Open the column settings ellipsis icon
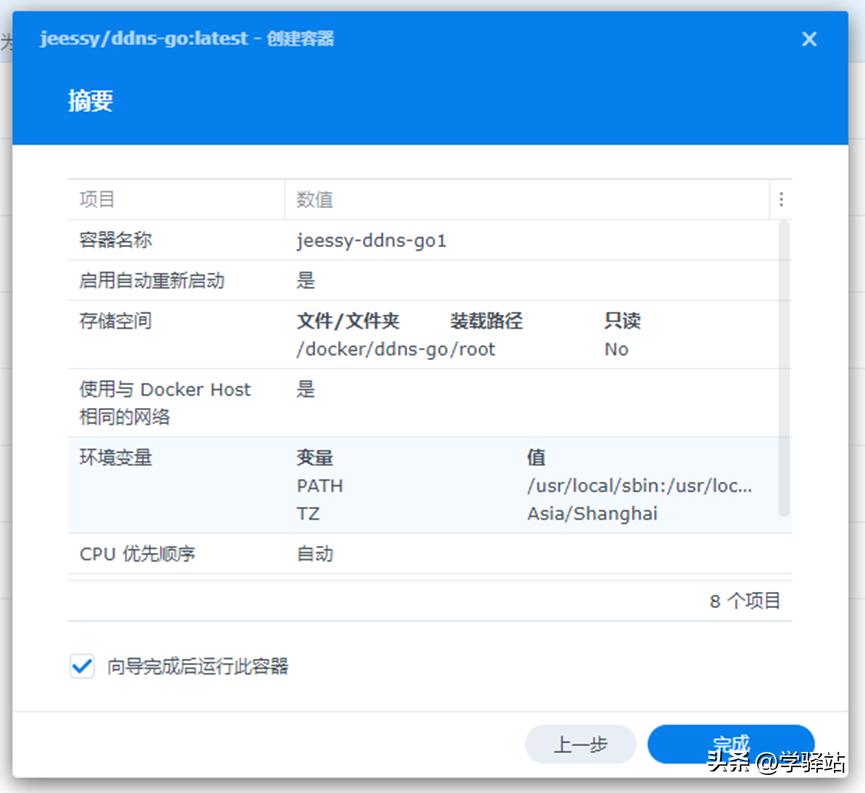Screen dimensions: 865x793 pos(781,199)
